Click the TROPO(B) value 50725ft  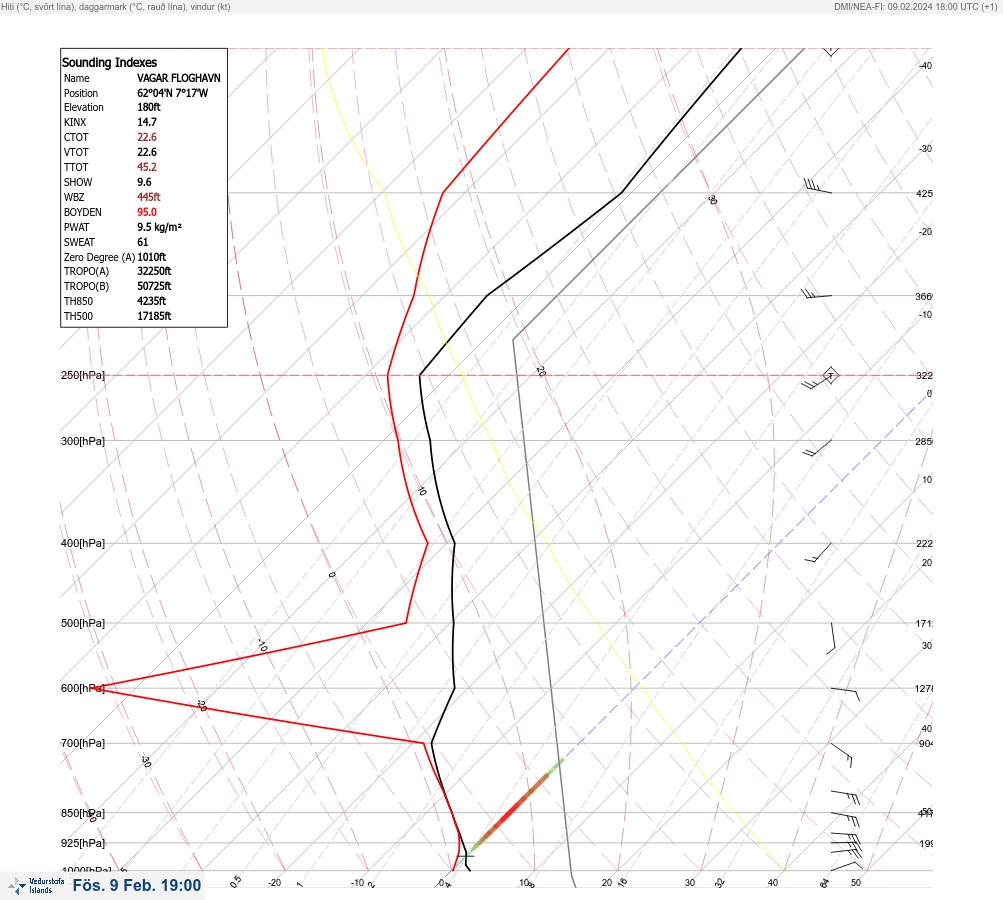154,286
